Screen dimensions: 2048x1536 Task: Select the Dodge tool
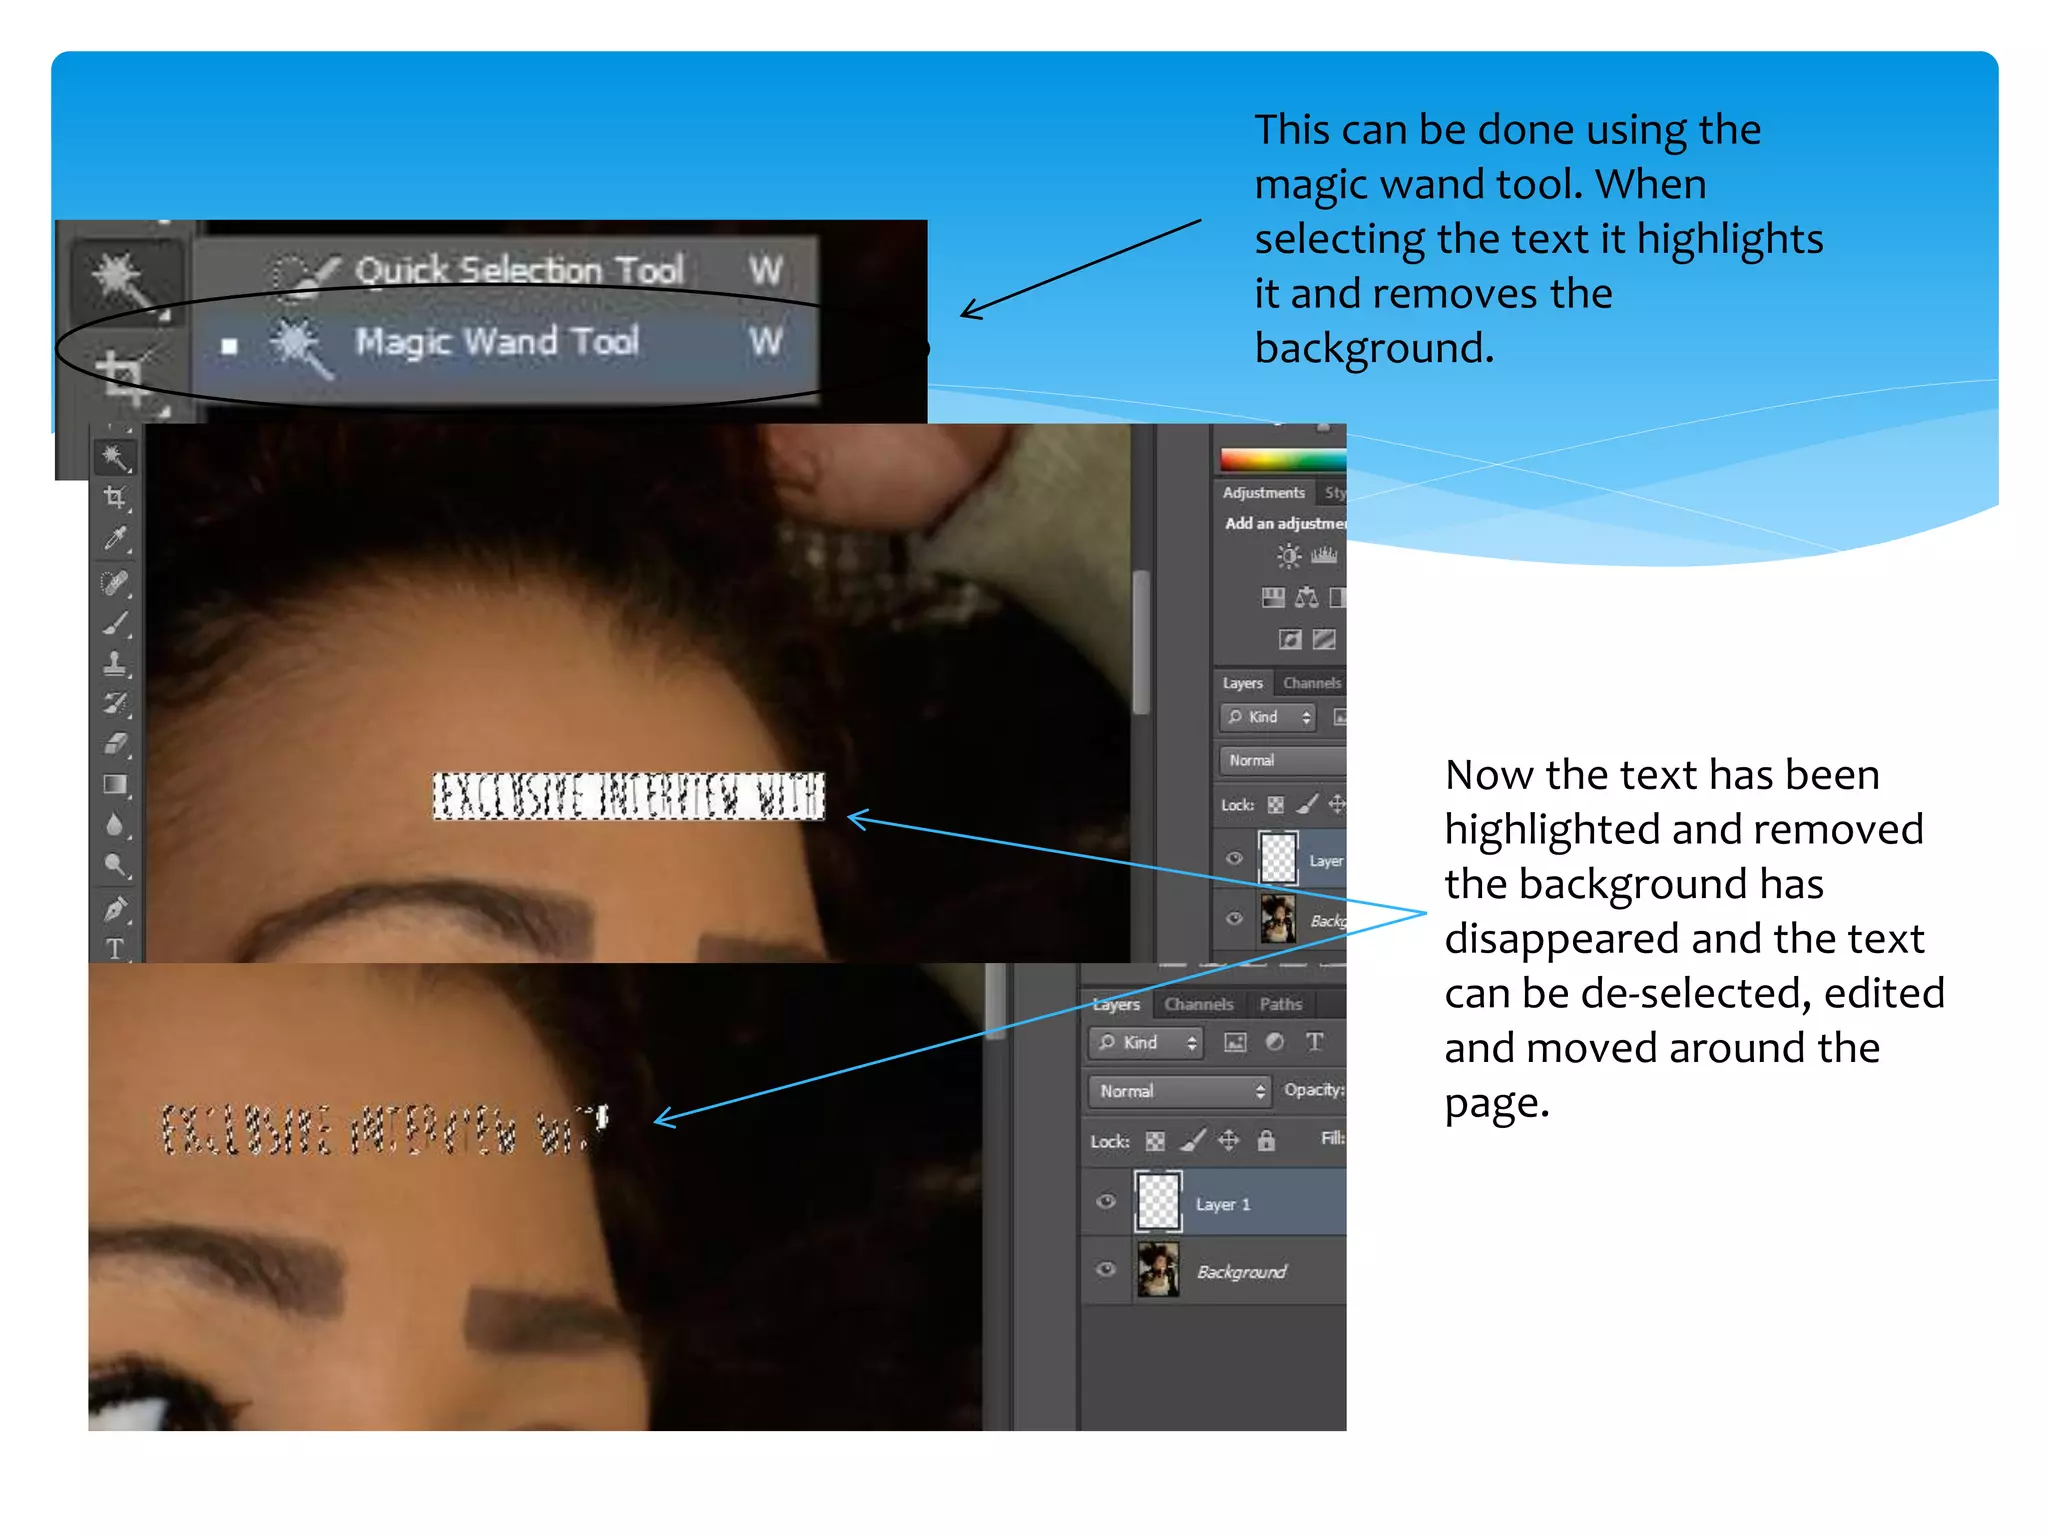(115, 866)
